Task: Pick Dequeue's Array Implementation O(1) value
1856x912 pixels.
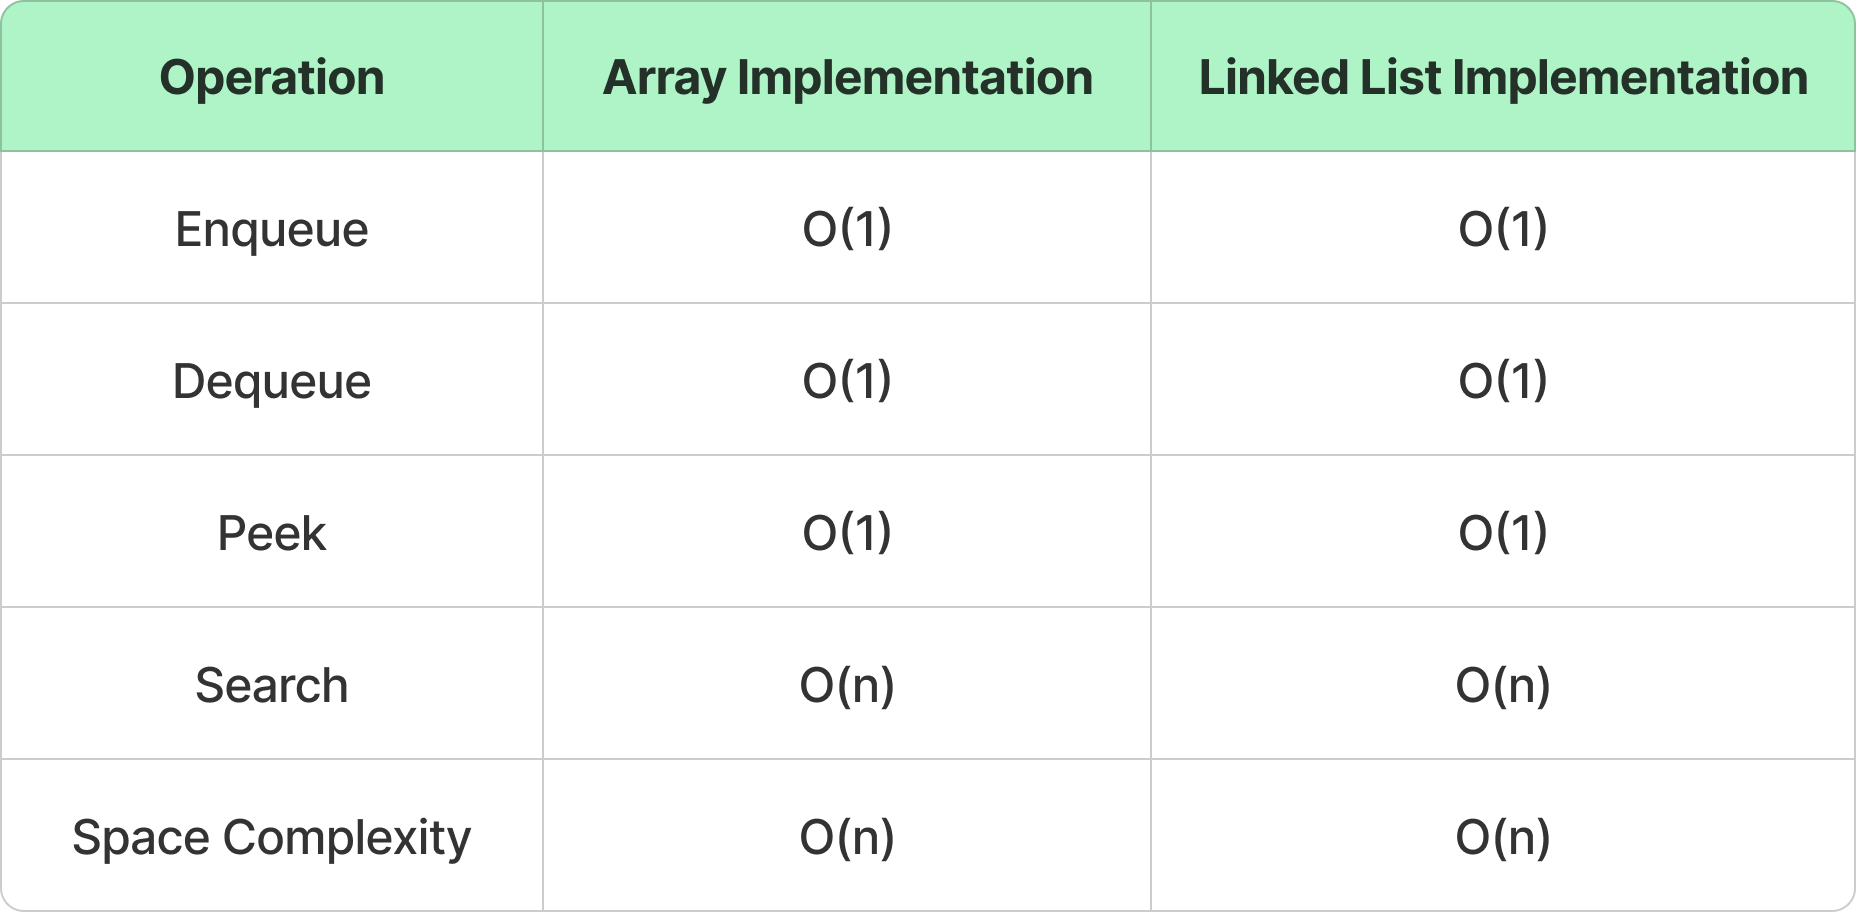Action: (846, 381)
